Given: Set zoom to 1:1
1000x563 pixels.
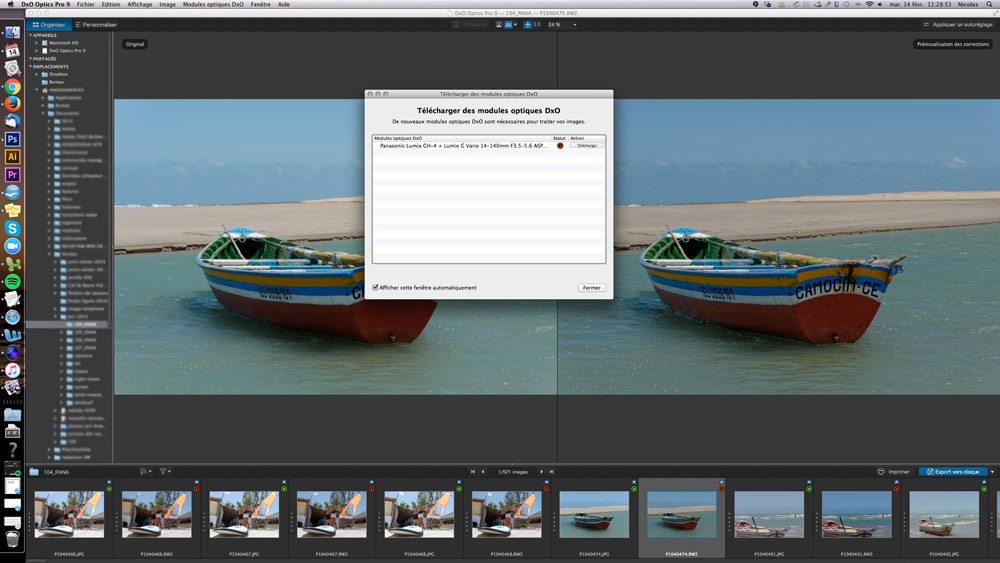Looking at the screenshot, I should point(537,25).
